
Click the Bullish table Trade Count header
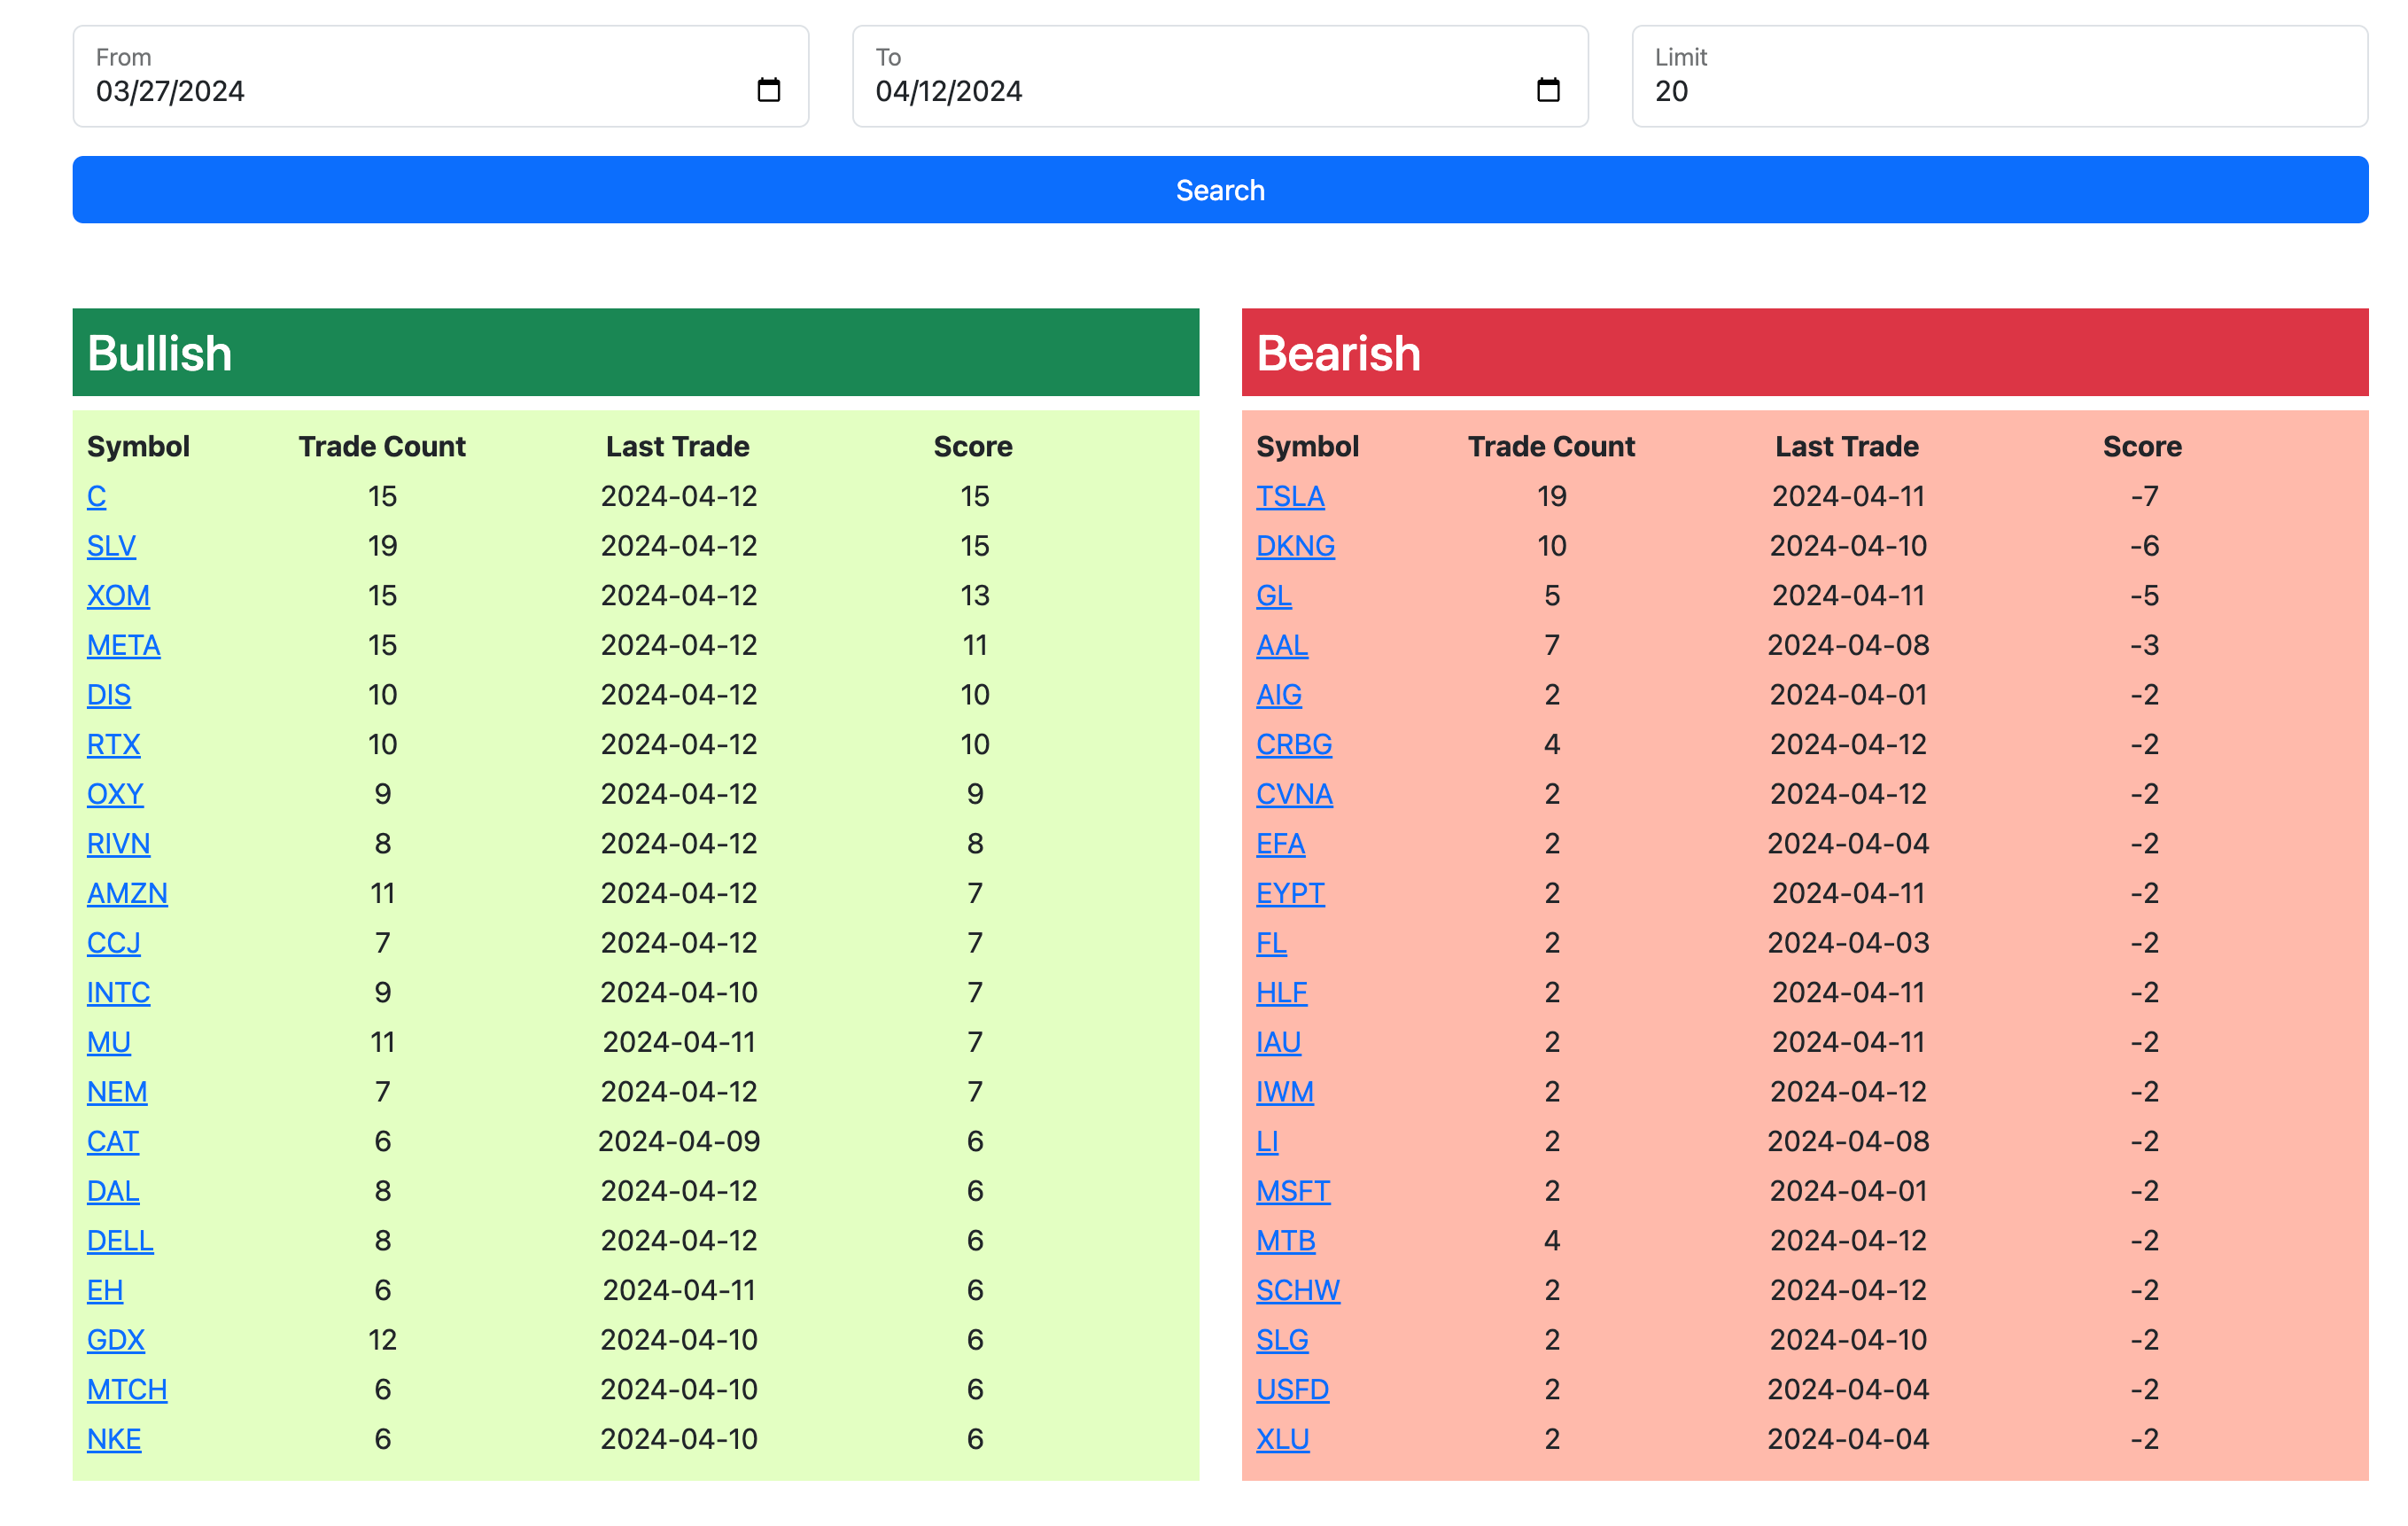pos(382,446)
